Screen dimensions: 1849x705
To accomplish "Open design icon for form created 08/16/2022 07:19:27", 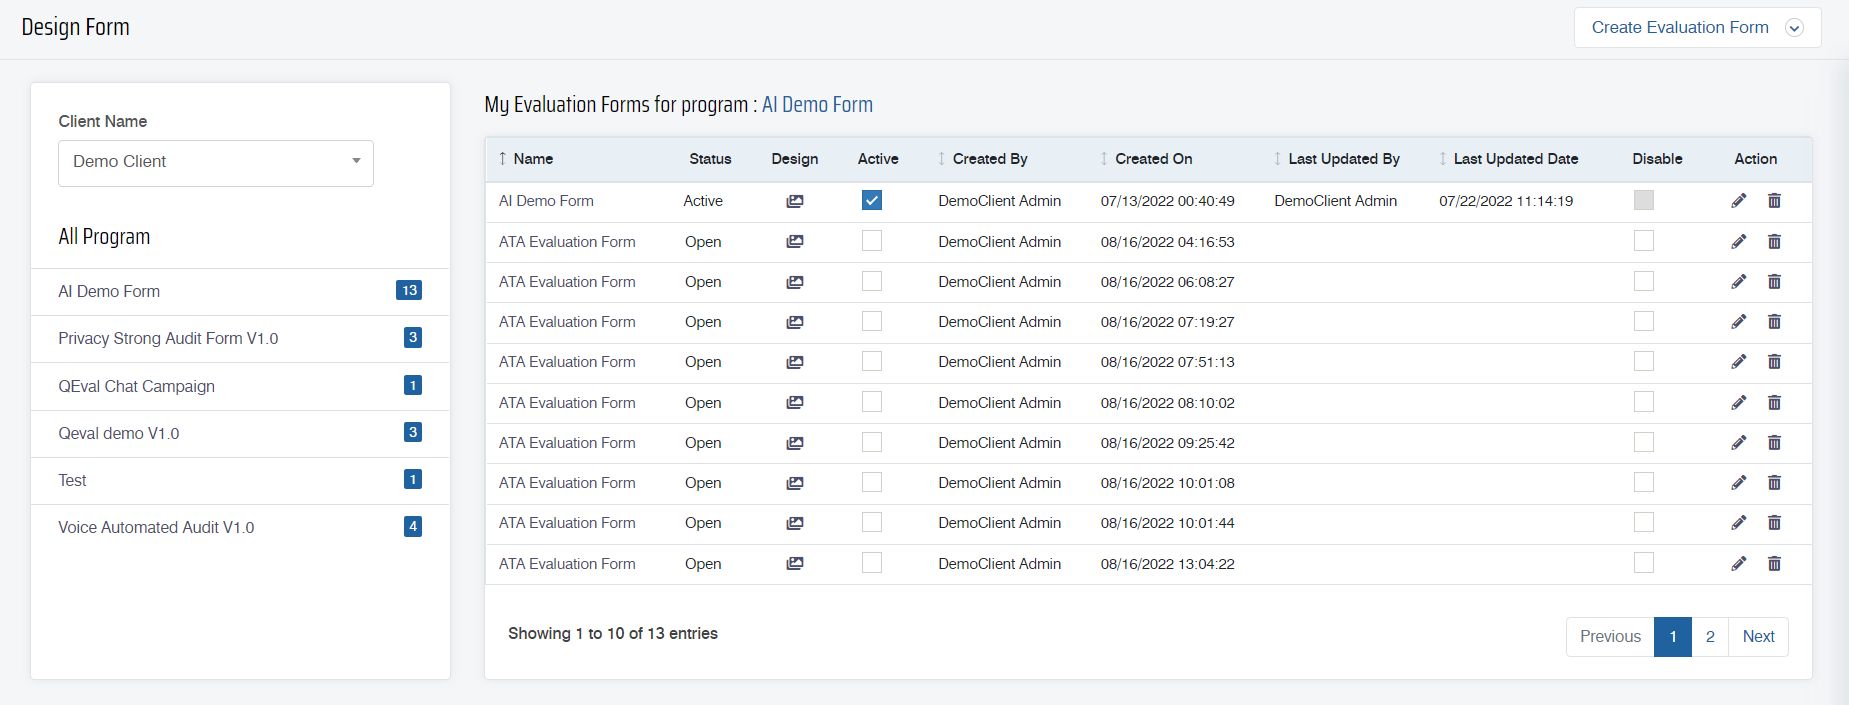I will (x=795, y=322).
